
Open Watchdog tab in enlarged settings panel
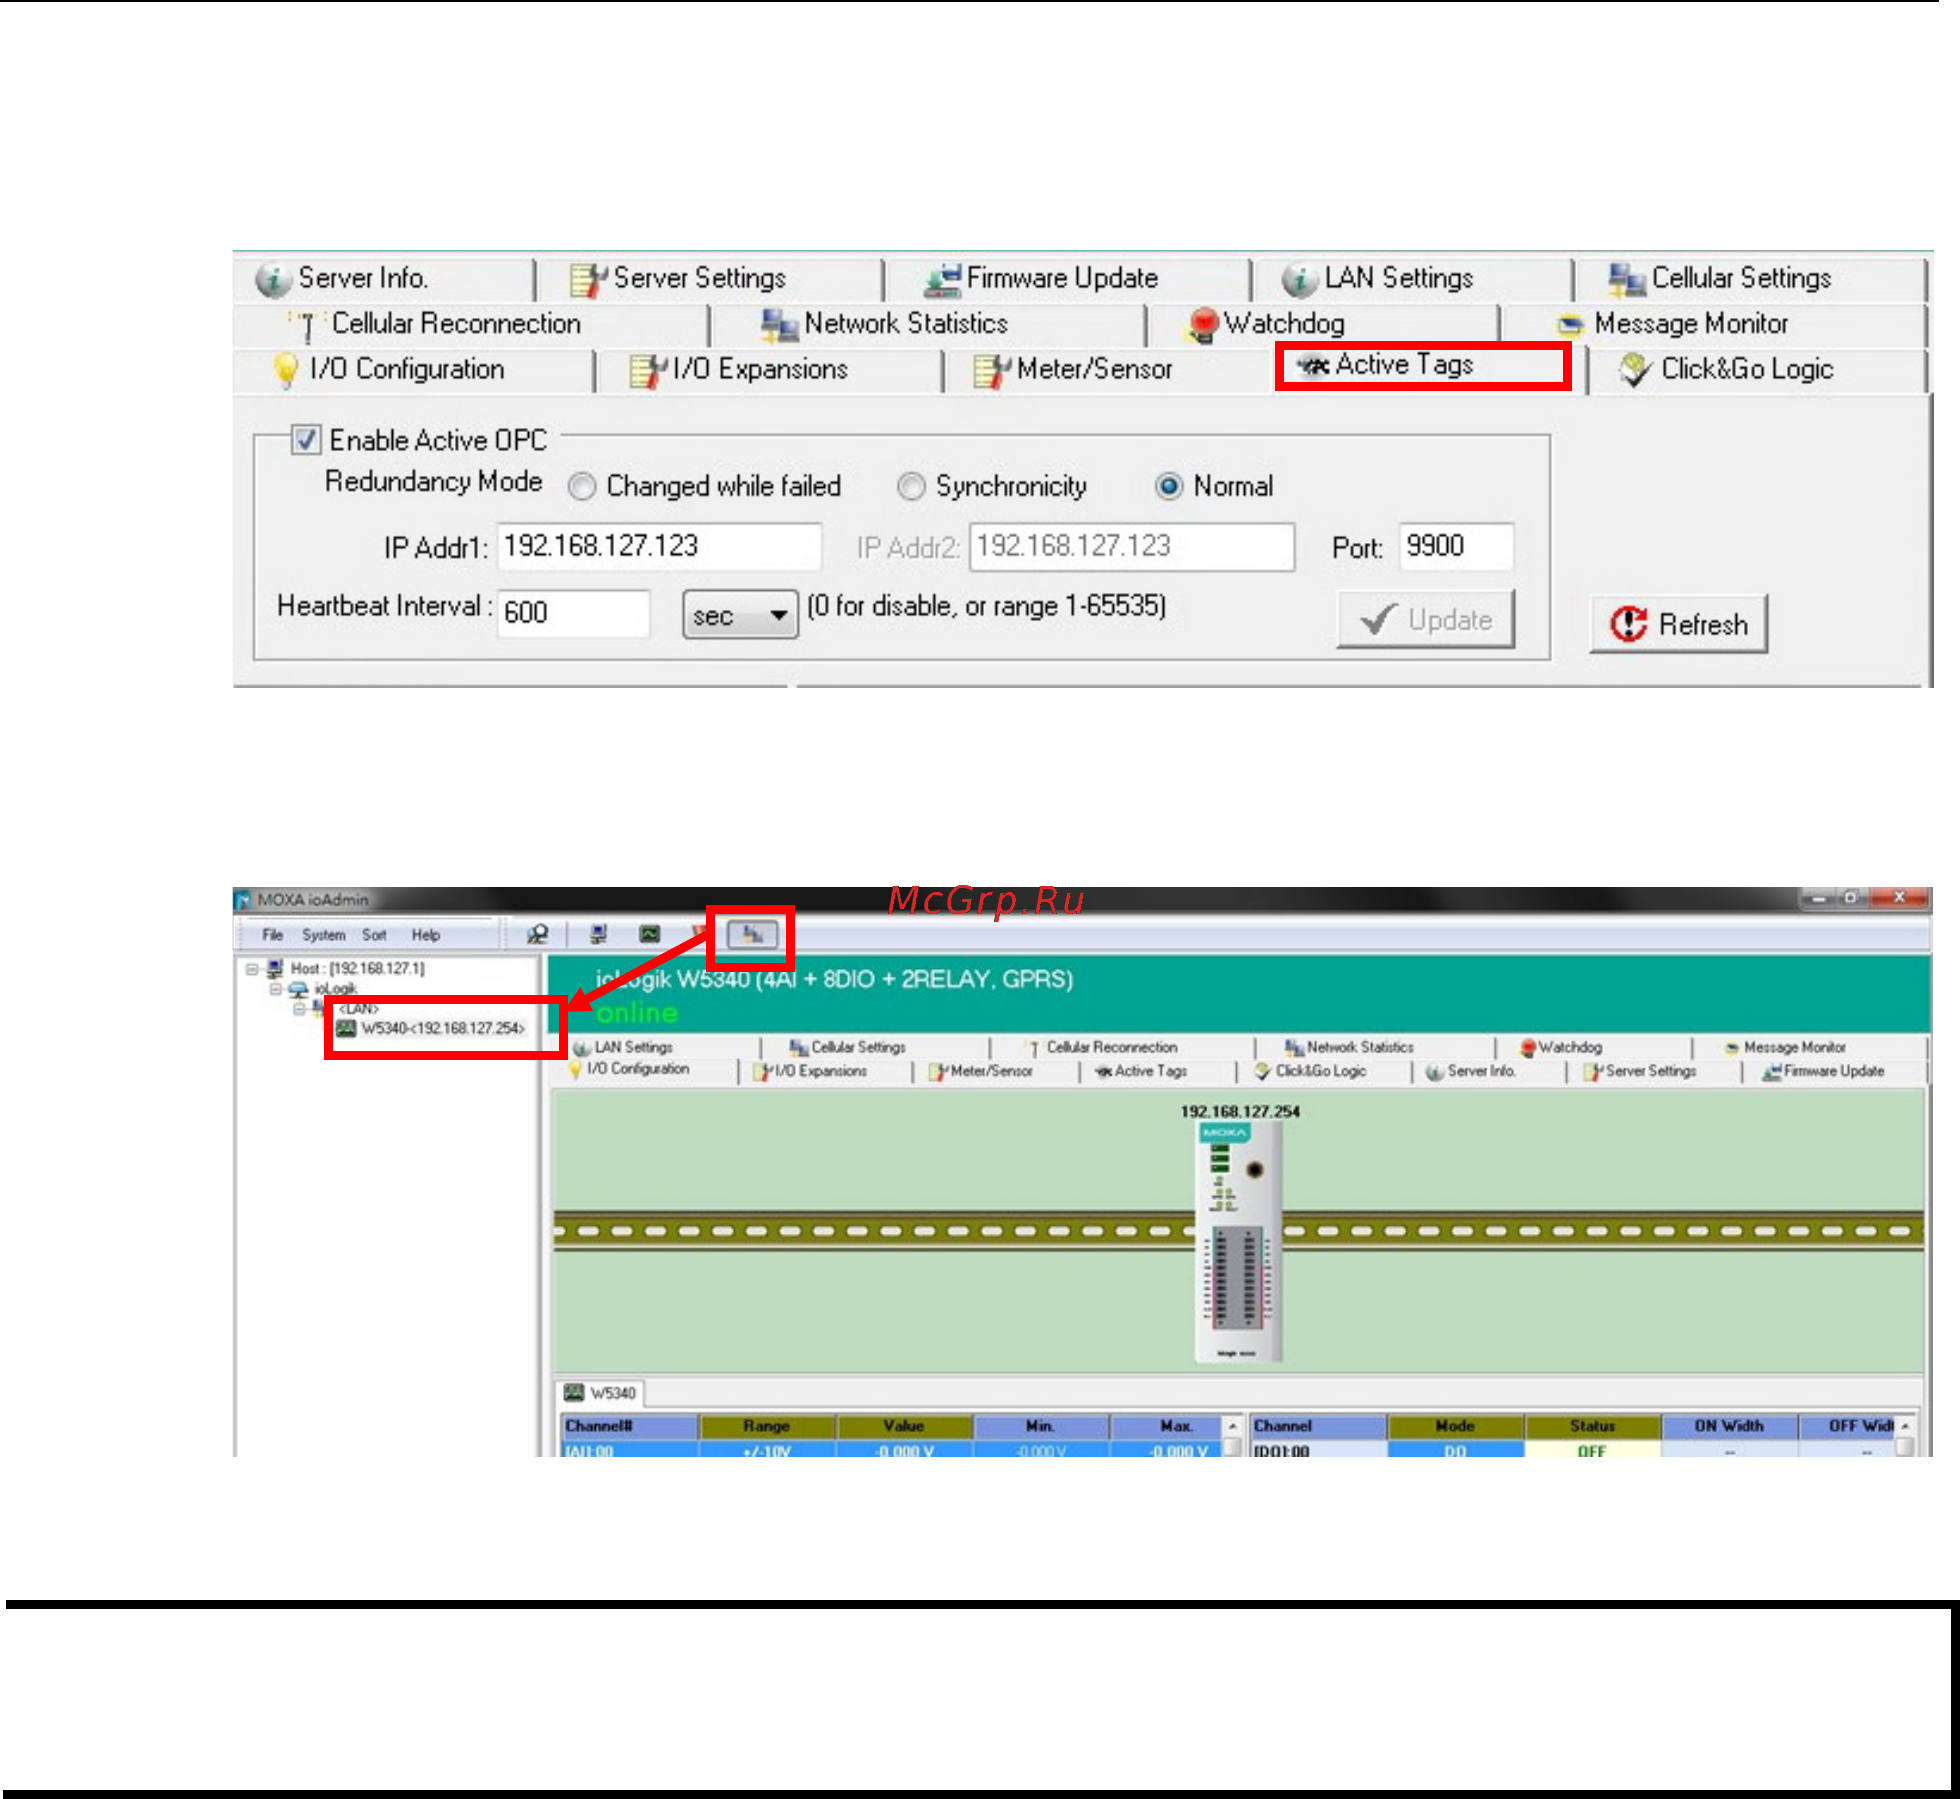tap(1323, 324)
